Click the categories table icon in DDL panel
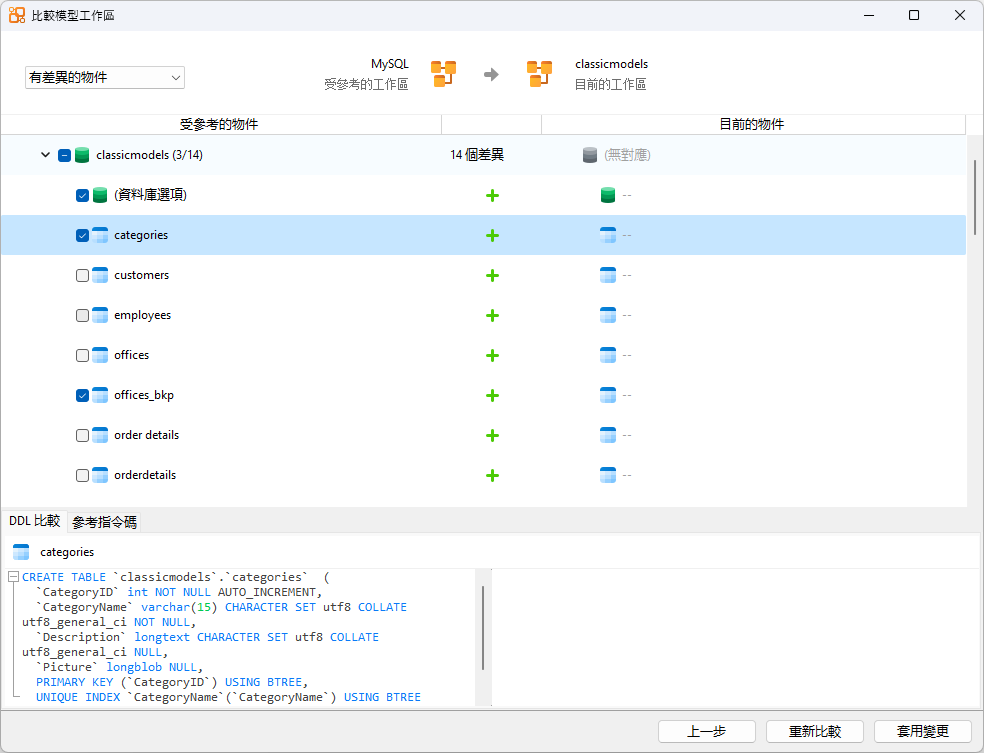Image resolution: width=984 pixels, height=753 pixels. click(x=21, y=551)
